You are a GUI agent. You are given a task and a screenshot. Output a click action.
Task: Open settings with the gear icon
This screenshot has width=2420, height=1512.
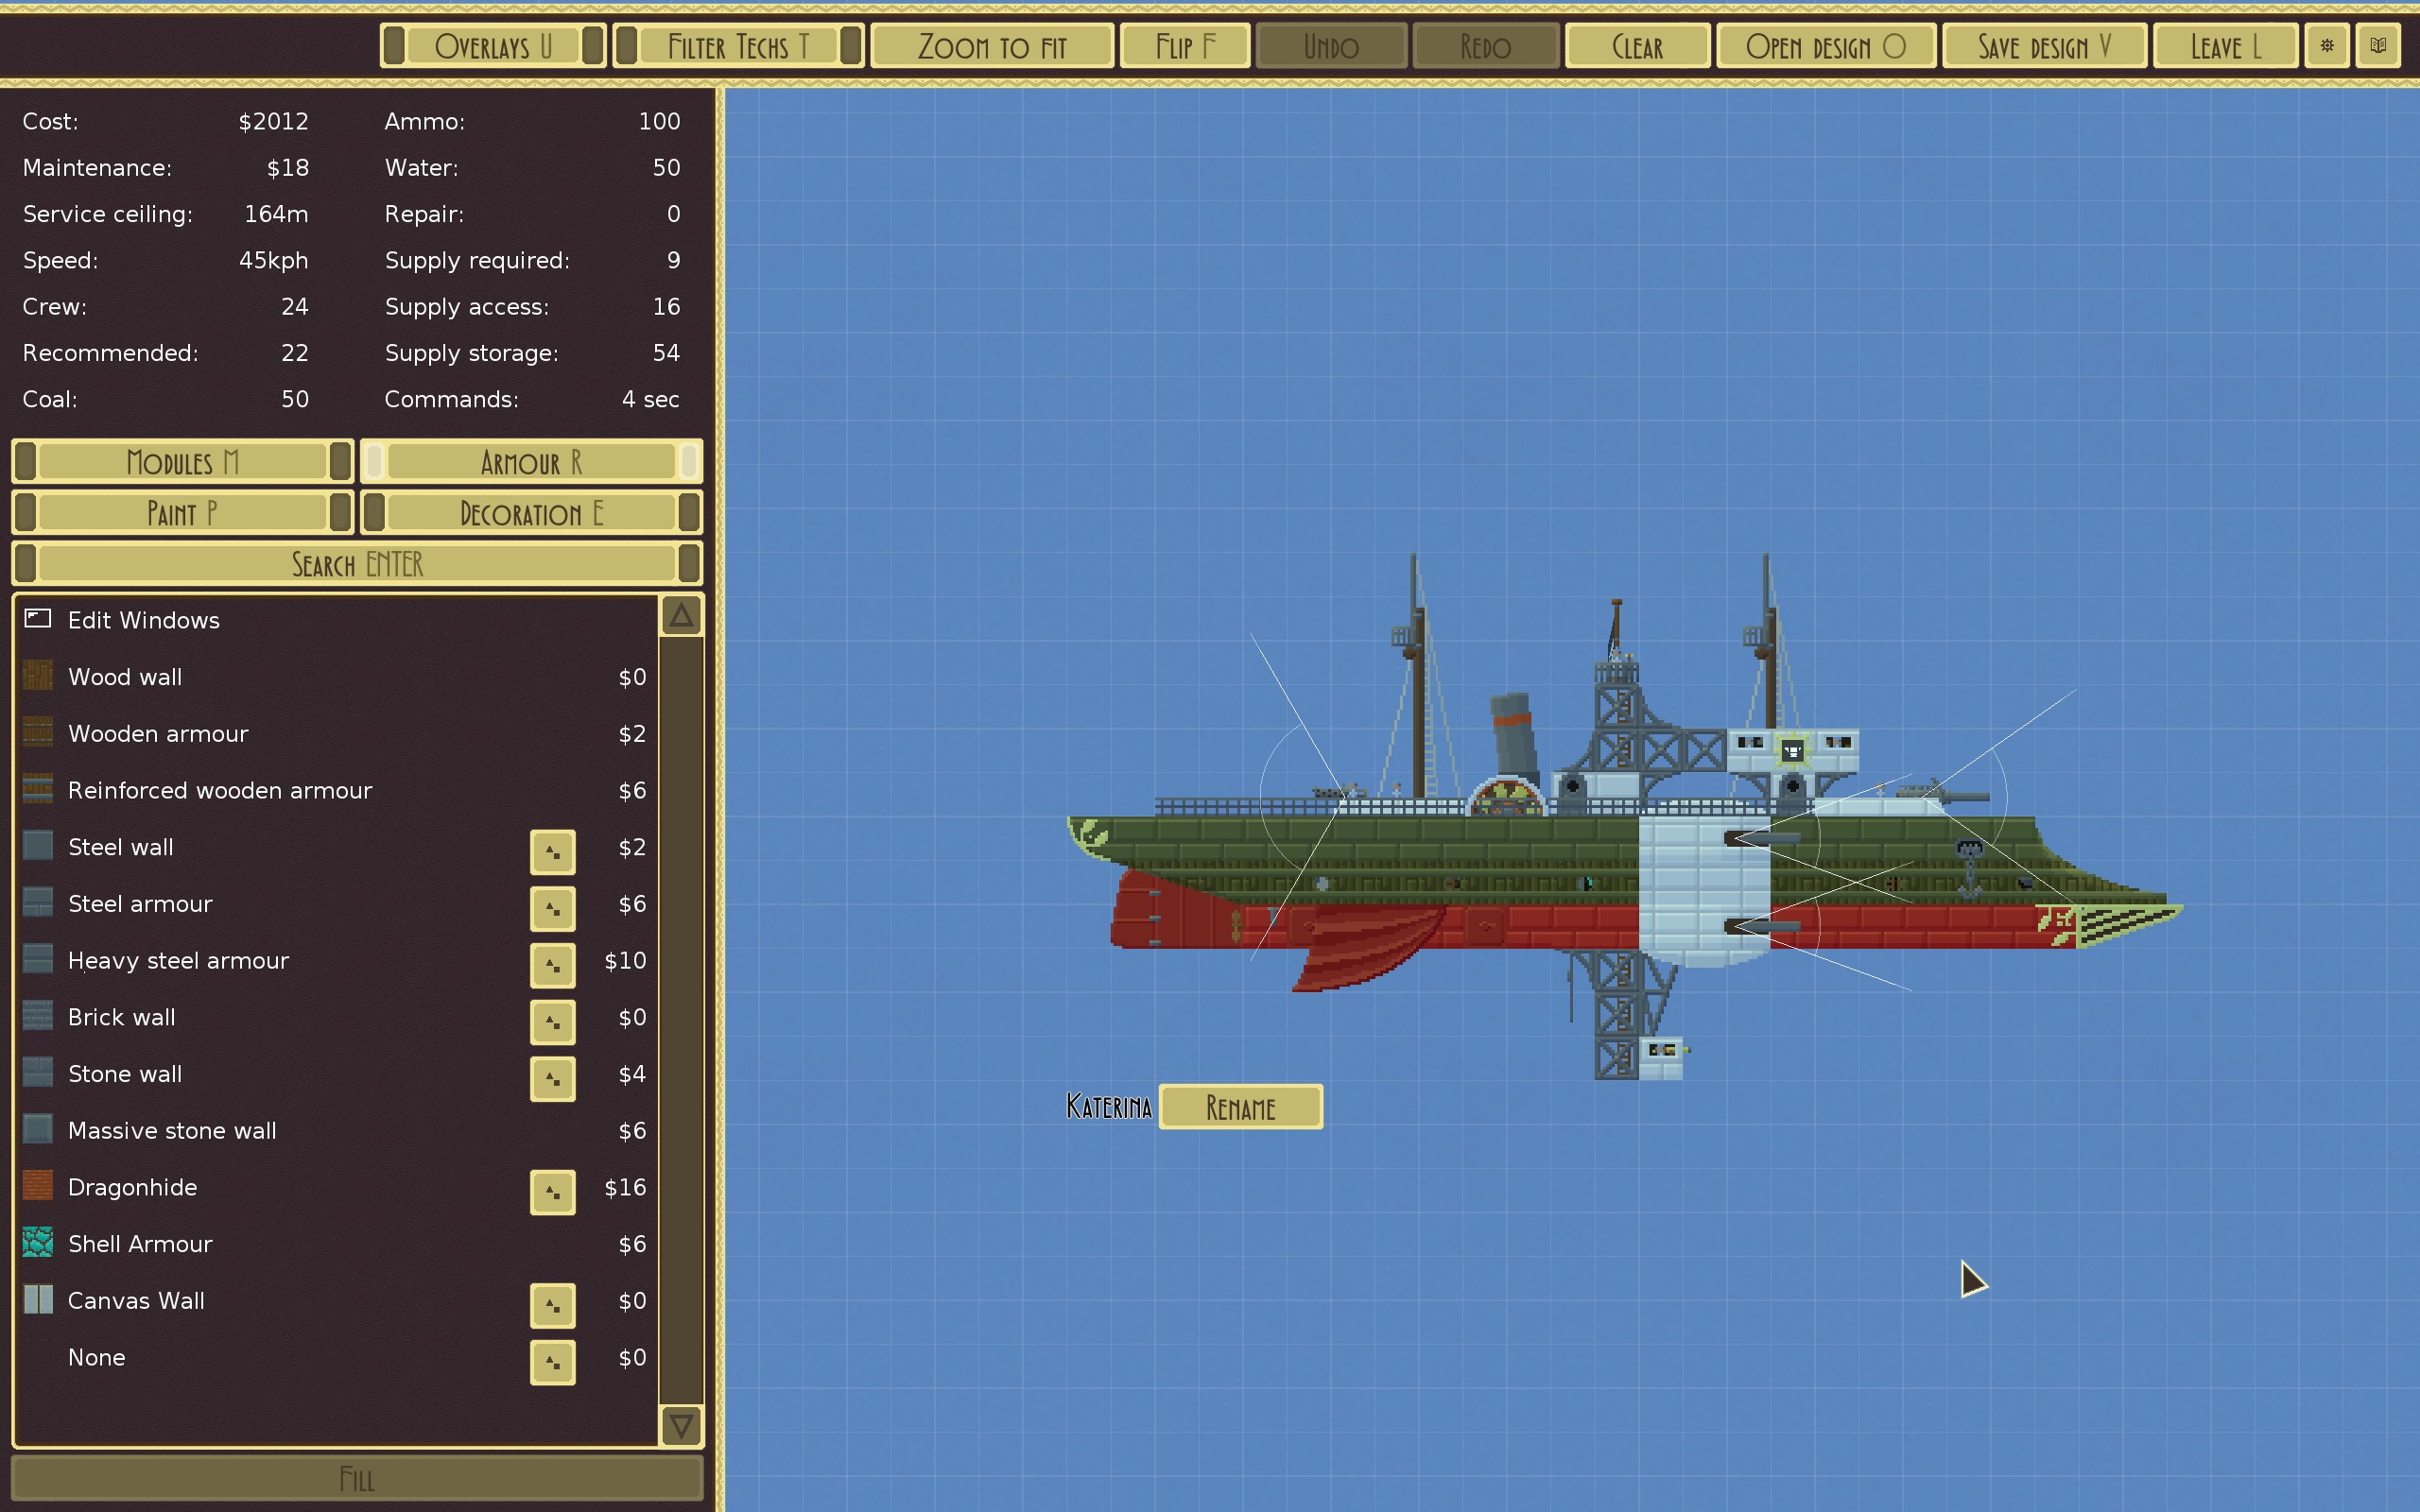2327,46
